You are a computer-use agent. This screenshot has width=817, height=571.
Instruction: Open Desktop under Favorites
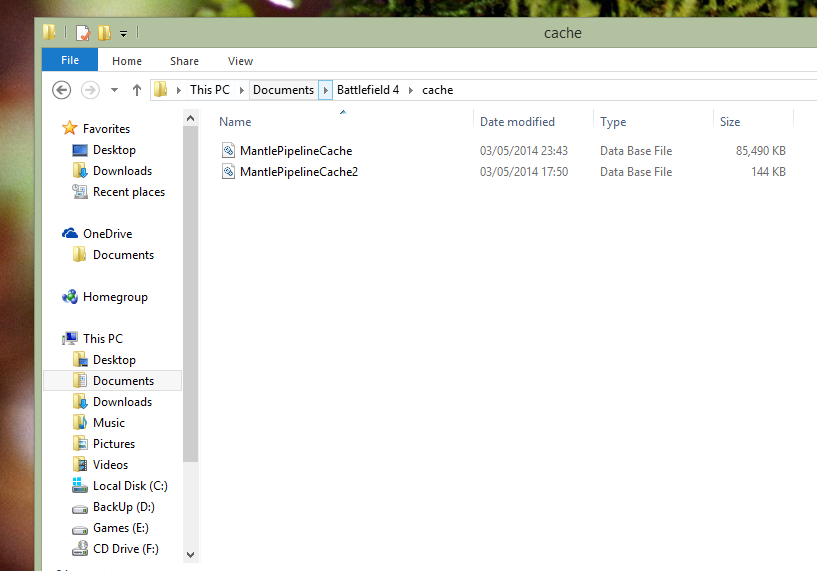point(114,150)
